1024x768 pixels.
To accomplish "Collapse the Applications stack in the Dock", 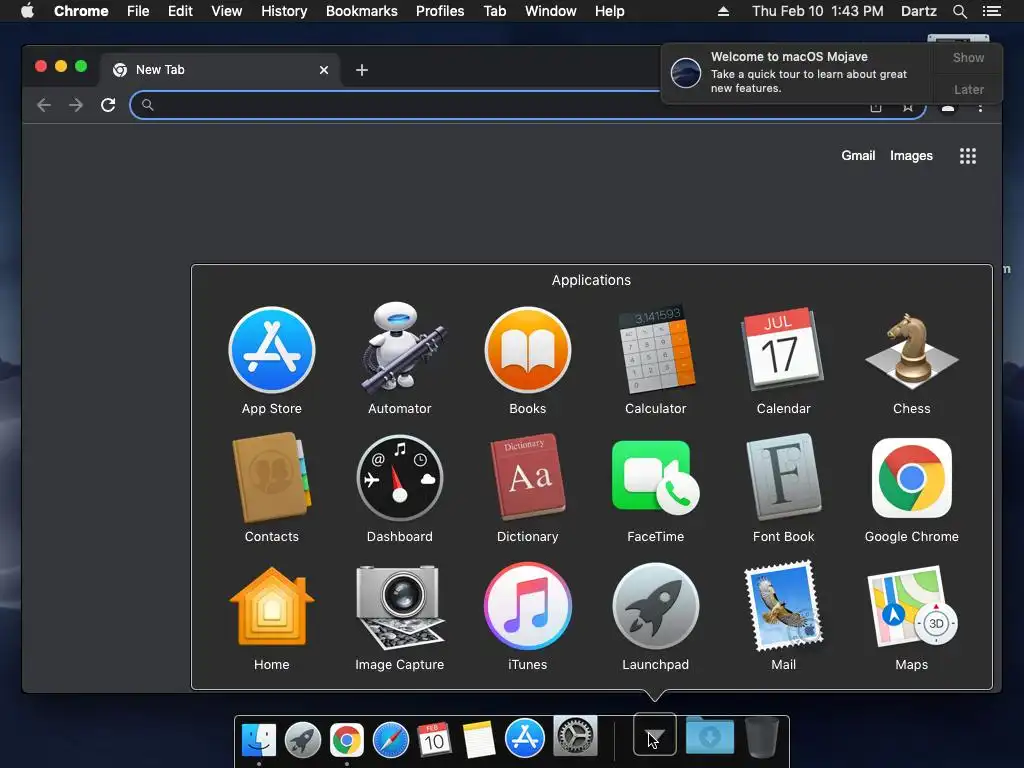I will click(x=654, y=735).
